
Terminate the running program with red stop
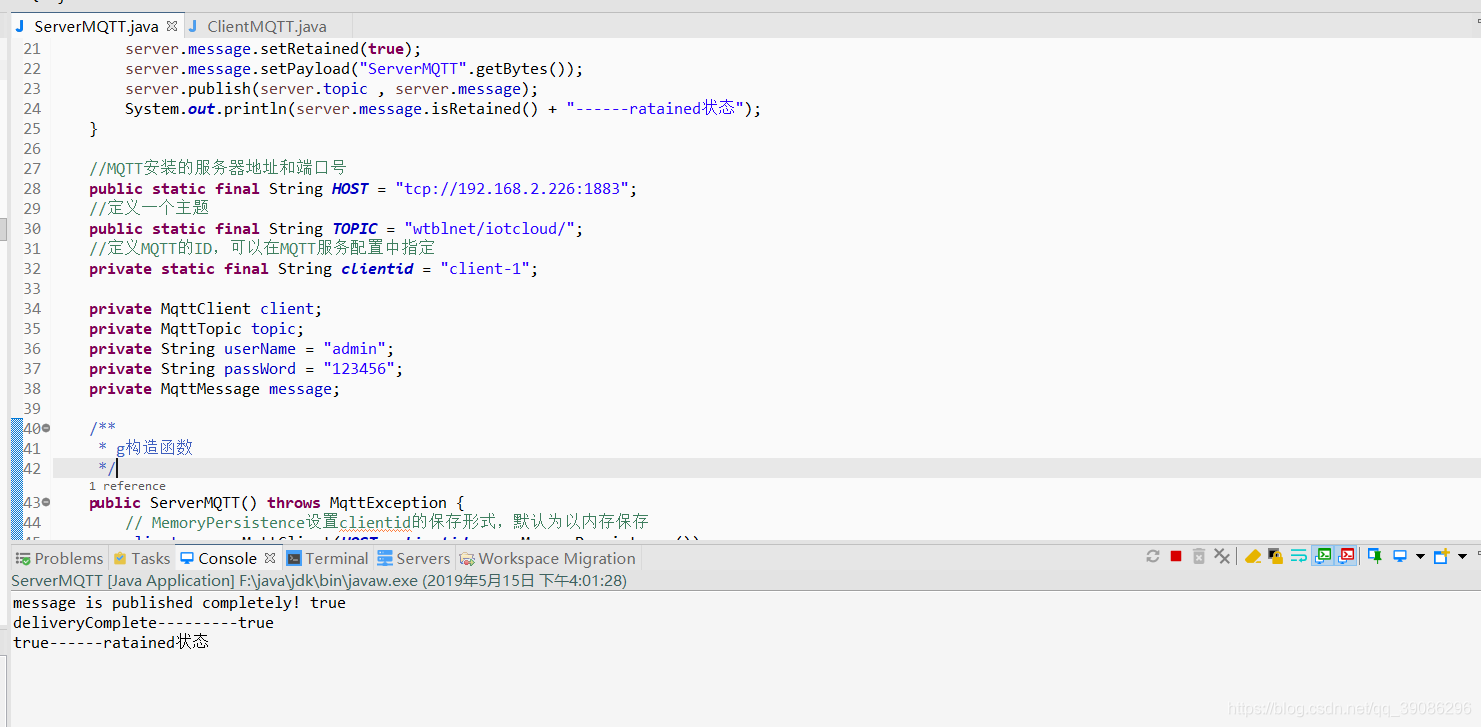[x=1176, y=556]
